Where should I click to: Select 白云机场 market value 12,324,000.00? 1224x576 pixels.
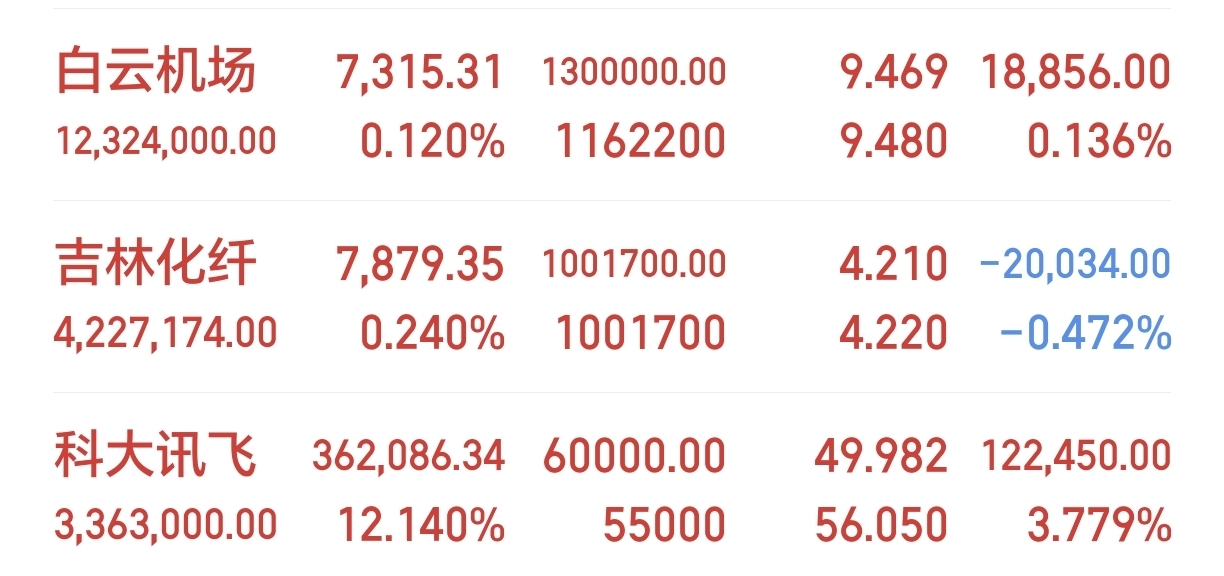[165, 141]
